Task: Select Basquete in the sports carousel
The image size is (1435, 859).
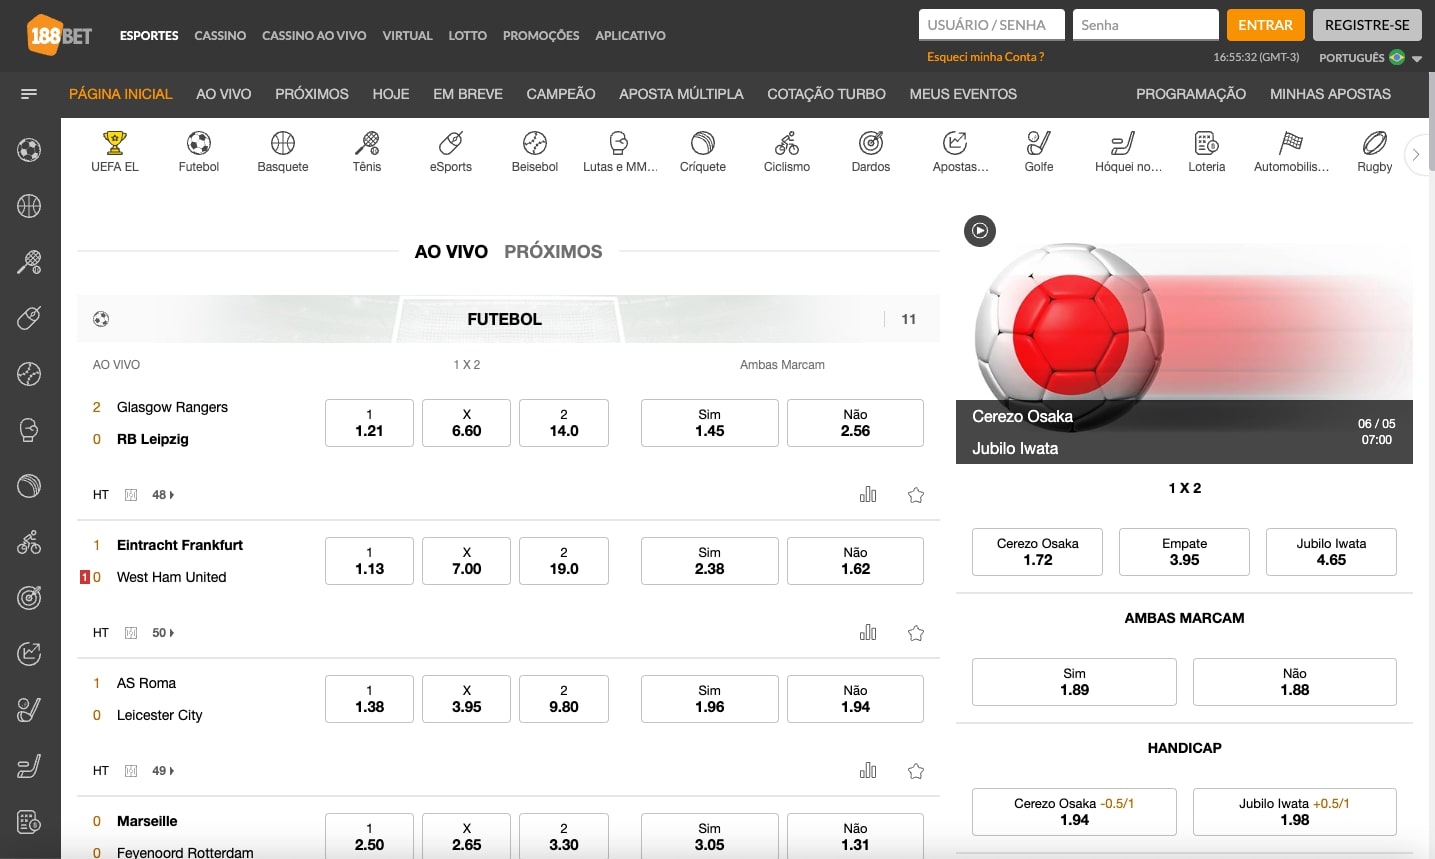Action: [283, 152]
